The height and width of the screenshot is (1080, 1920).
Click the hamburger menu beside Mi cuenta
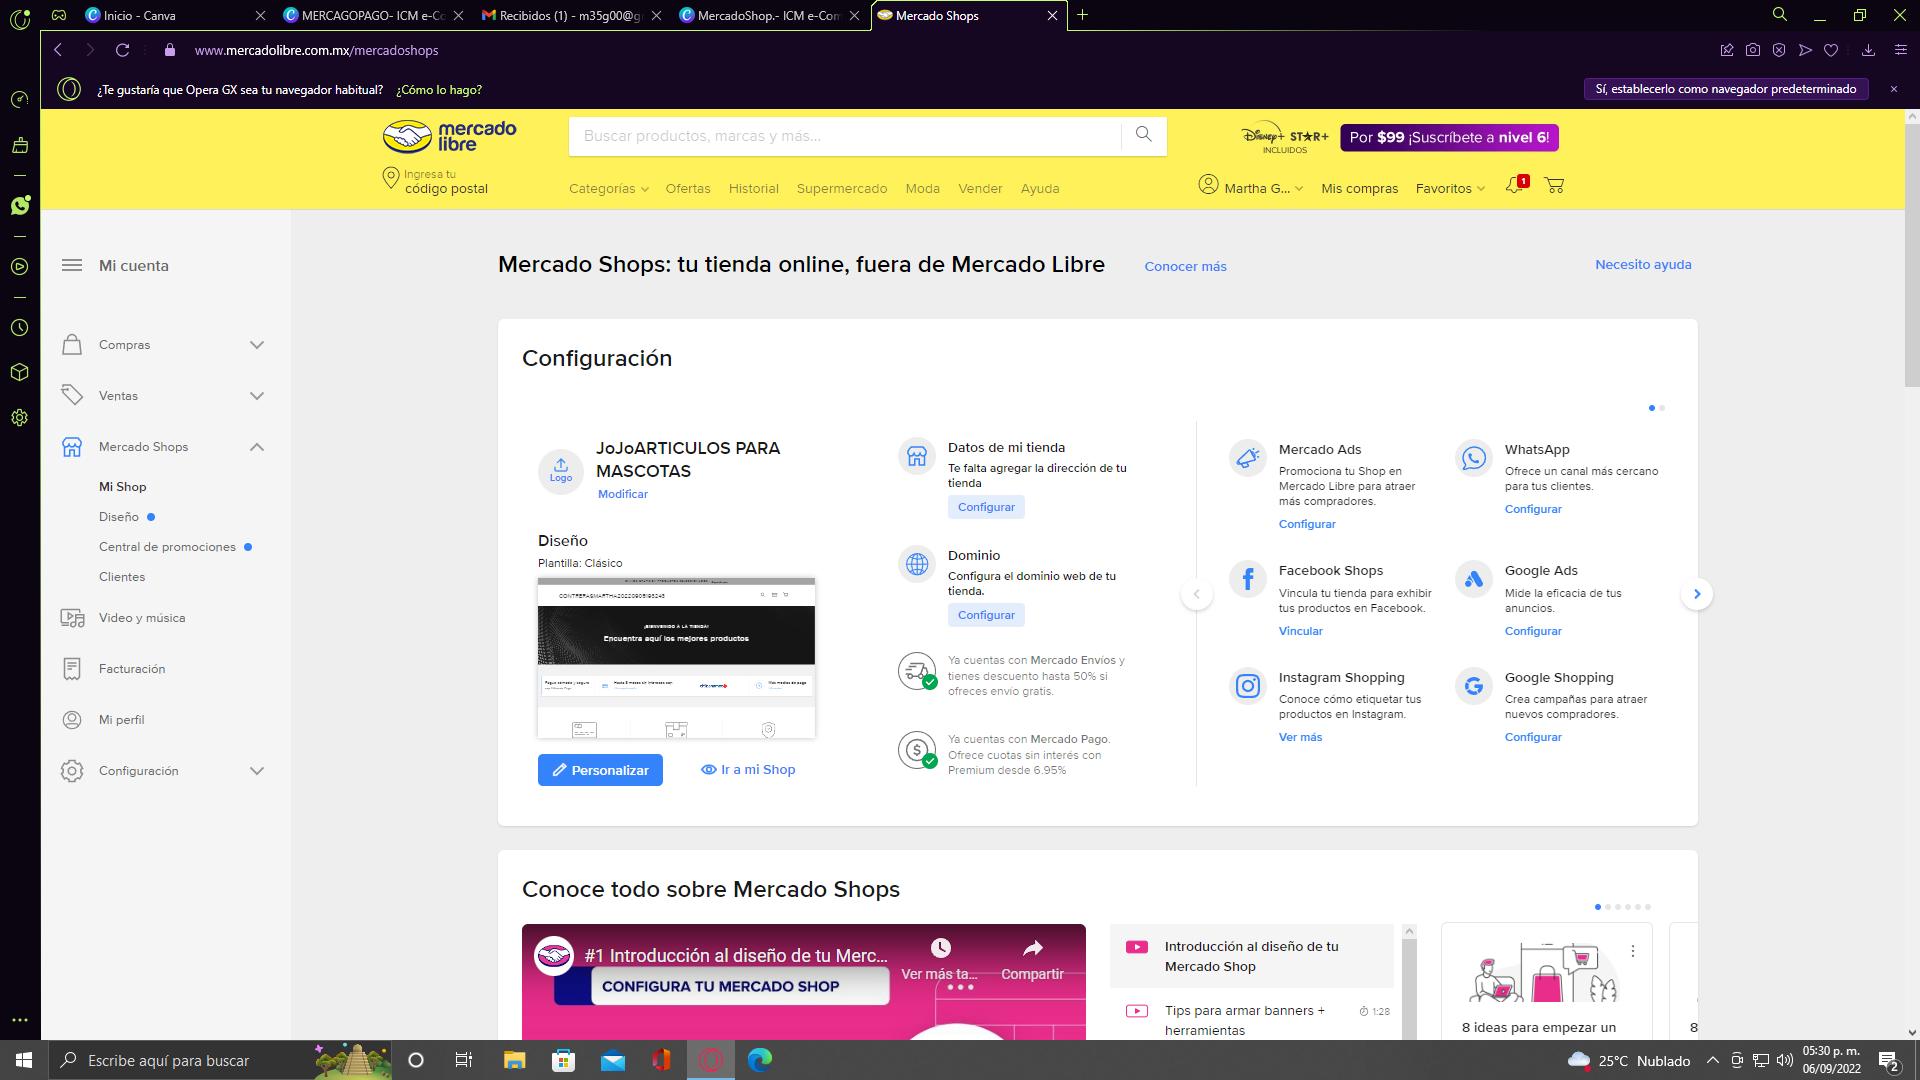[72, 265]
